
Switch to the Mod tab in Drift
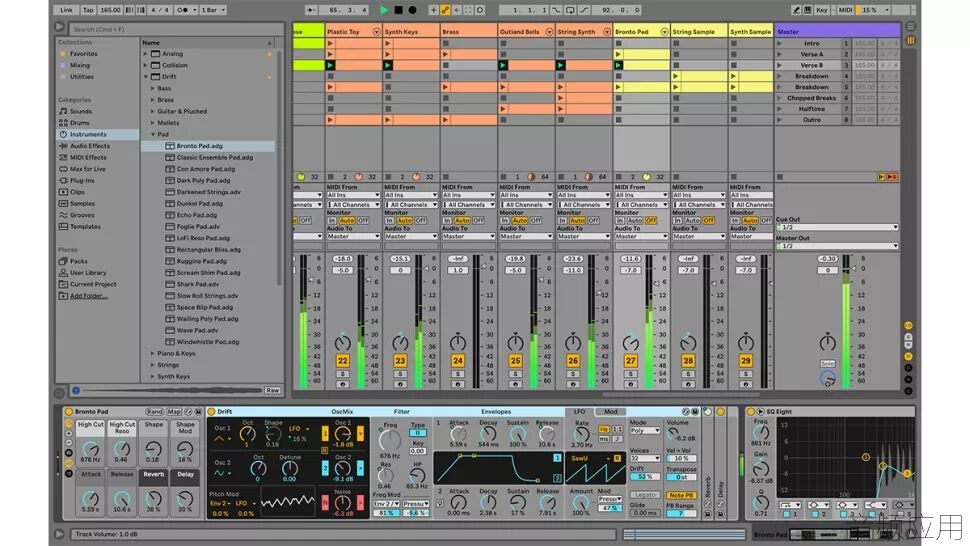pyautogui.click(x=611, y=411)
